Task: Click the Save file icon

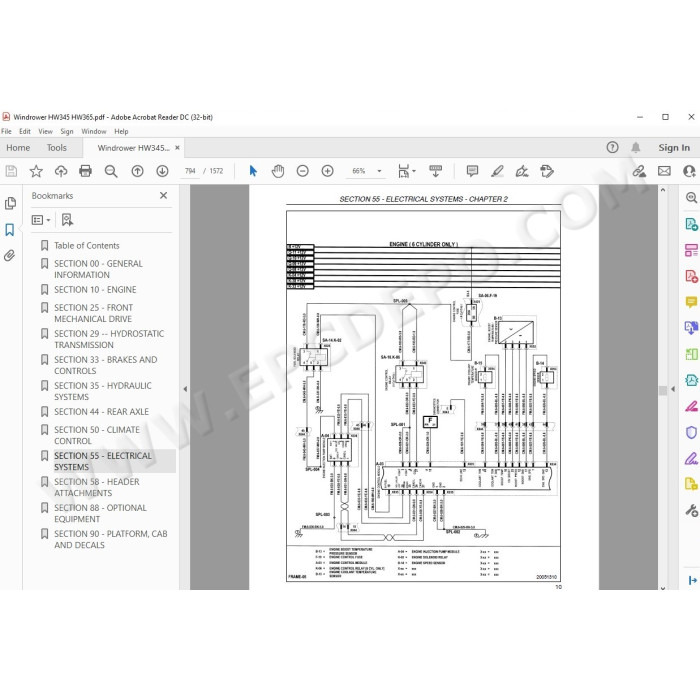Action: pos(11,171)
